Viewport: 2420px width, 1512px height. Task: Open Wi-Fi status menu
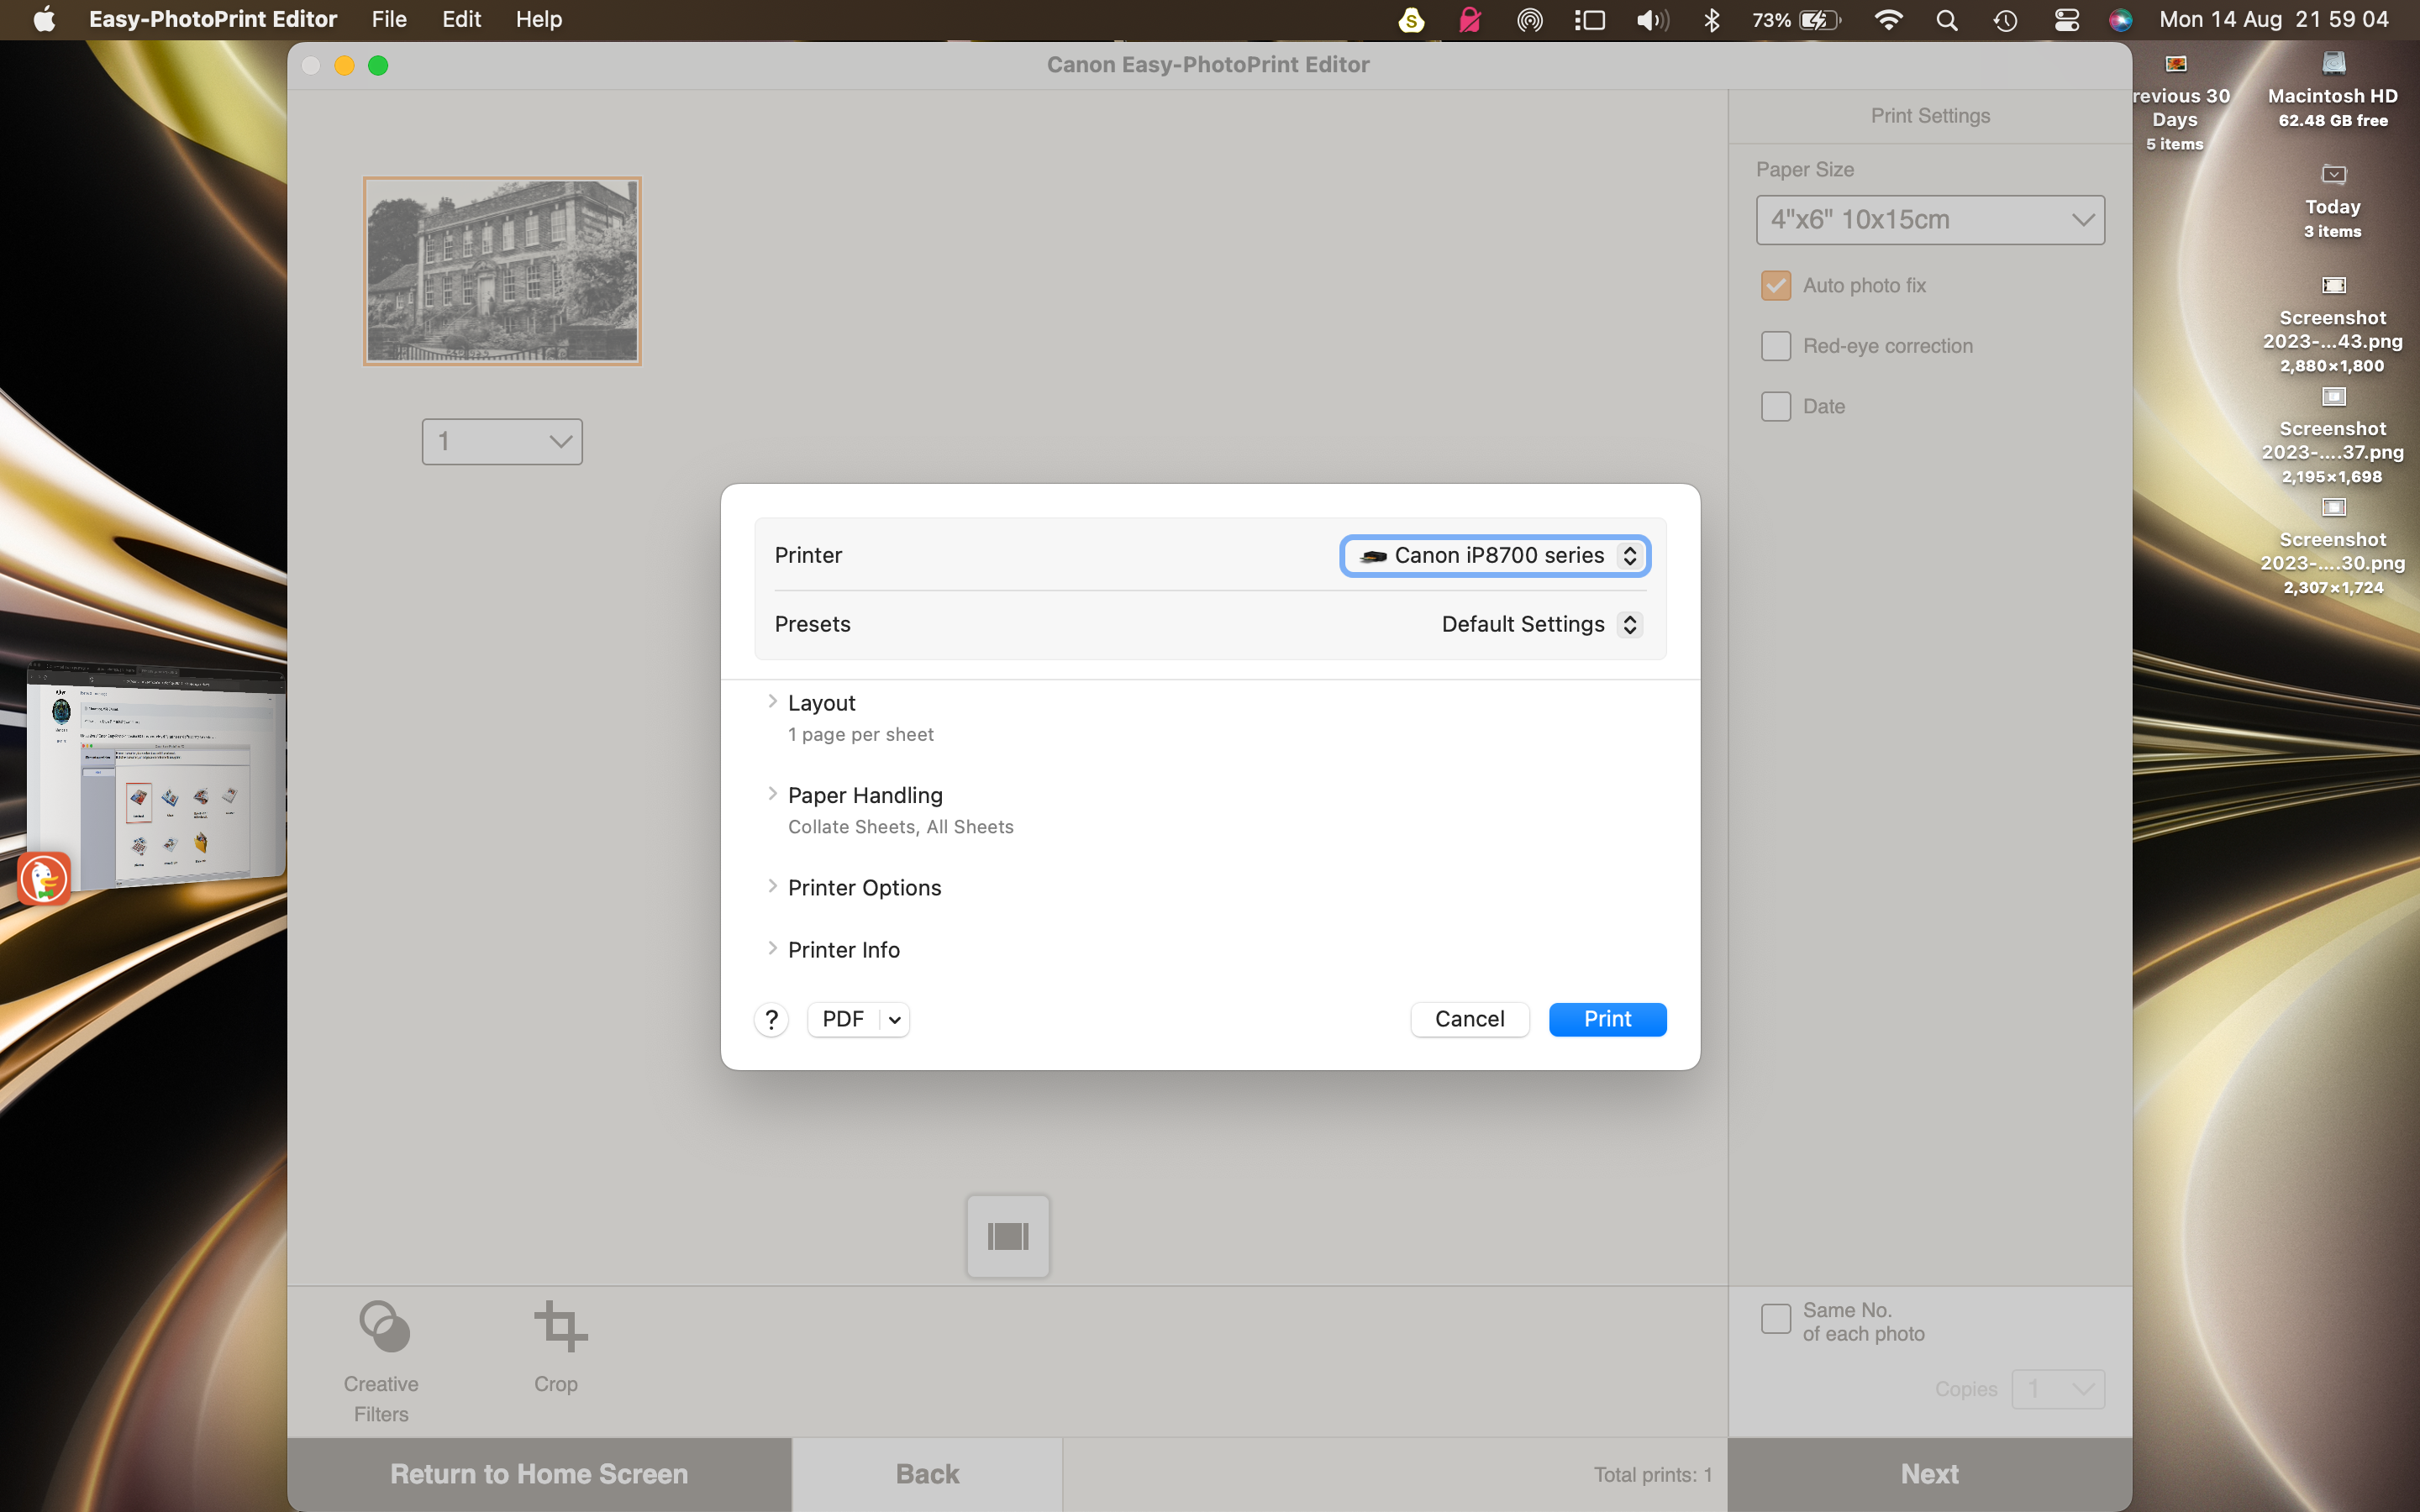1887,20
